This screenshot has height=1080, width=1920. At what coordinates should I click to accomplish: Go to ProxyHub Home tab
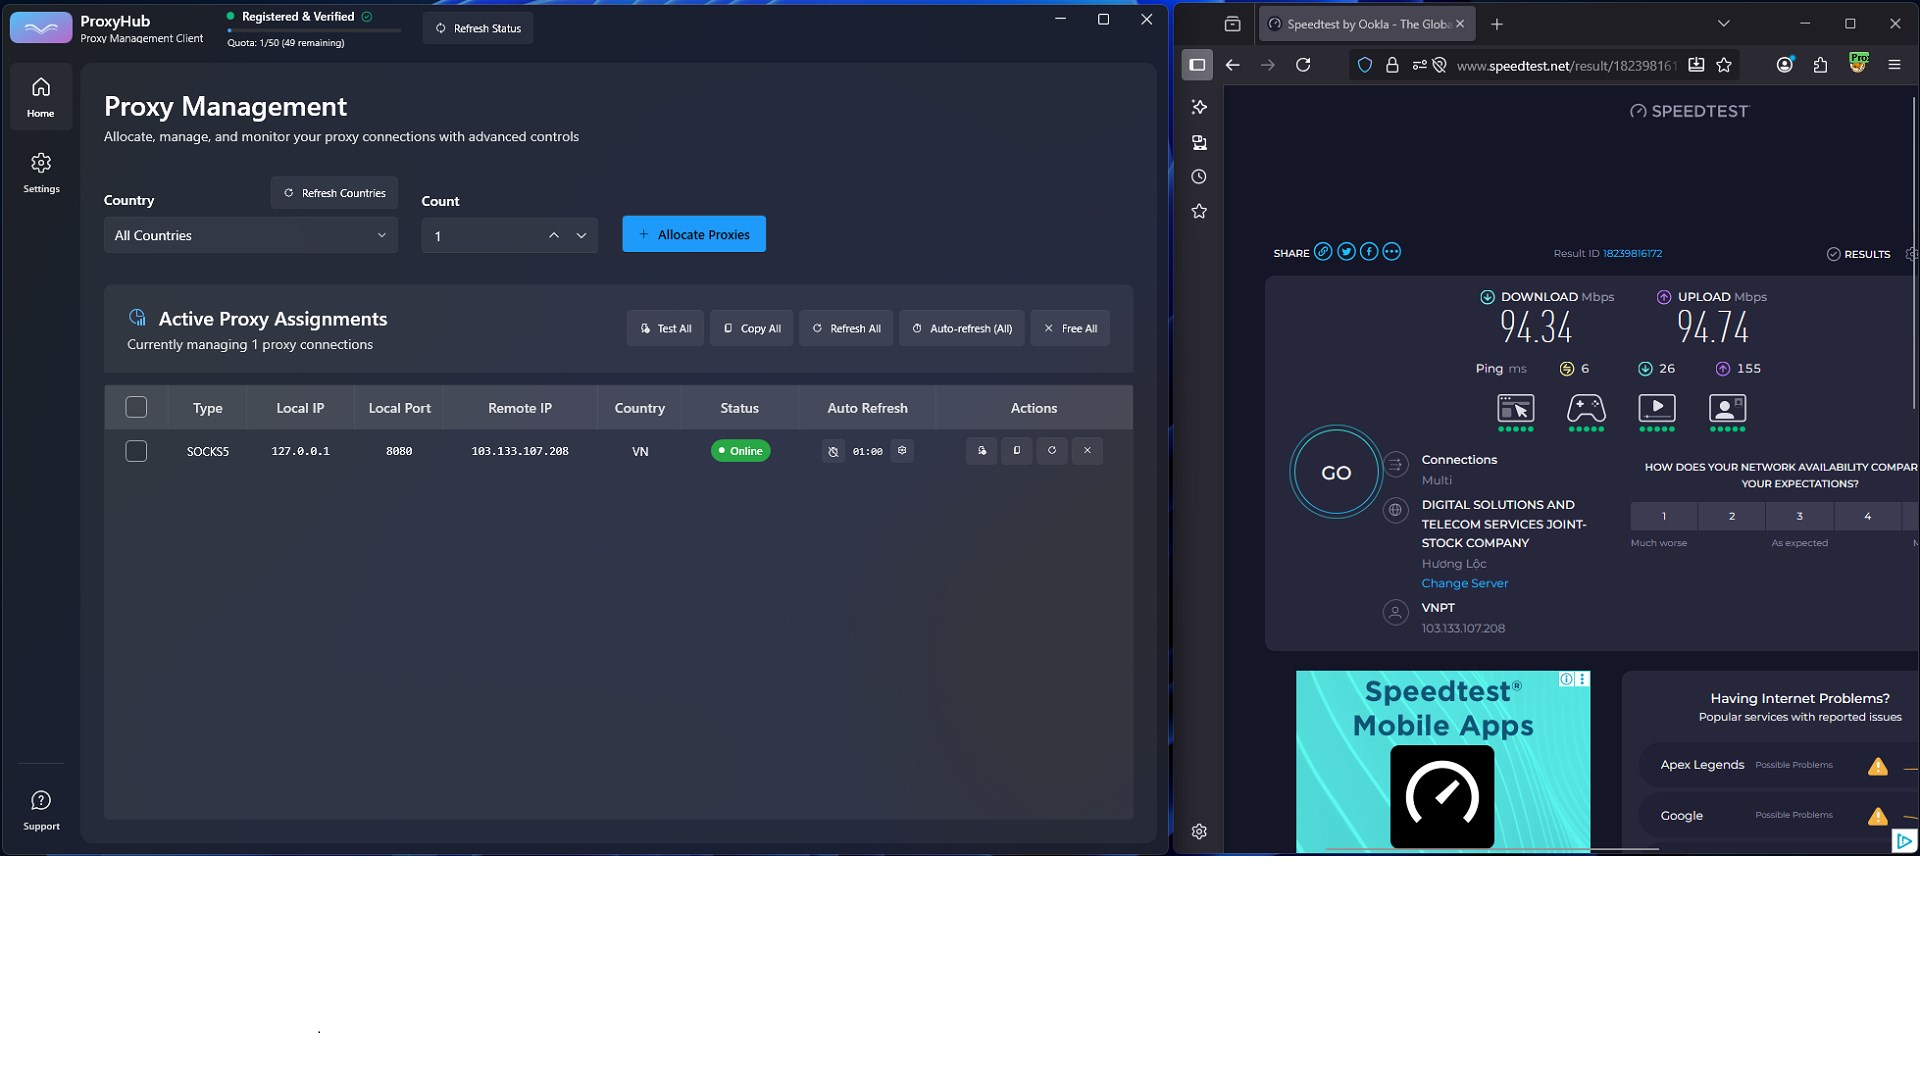(x=41, y=96)
